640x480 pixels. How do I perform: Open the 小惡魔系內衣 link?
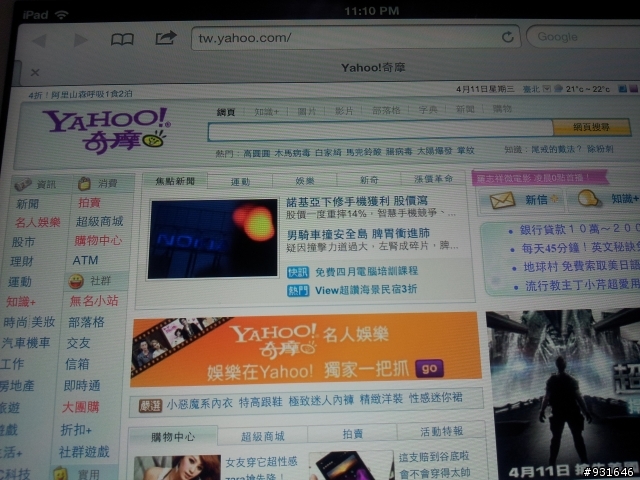(x=200, y=404)
